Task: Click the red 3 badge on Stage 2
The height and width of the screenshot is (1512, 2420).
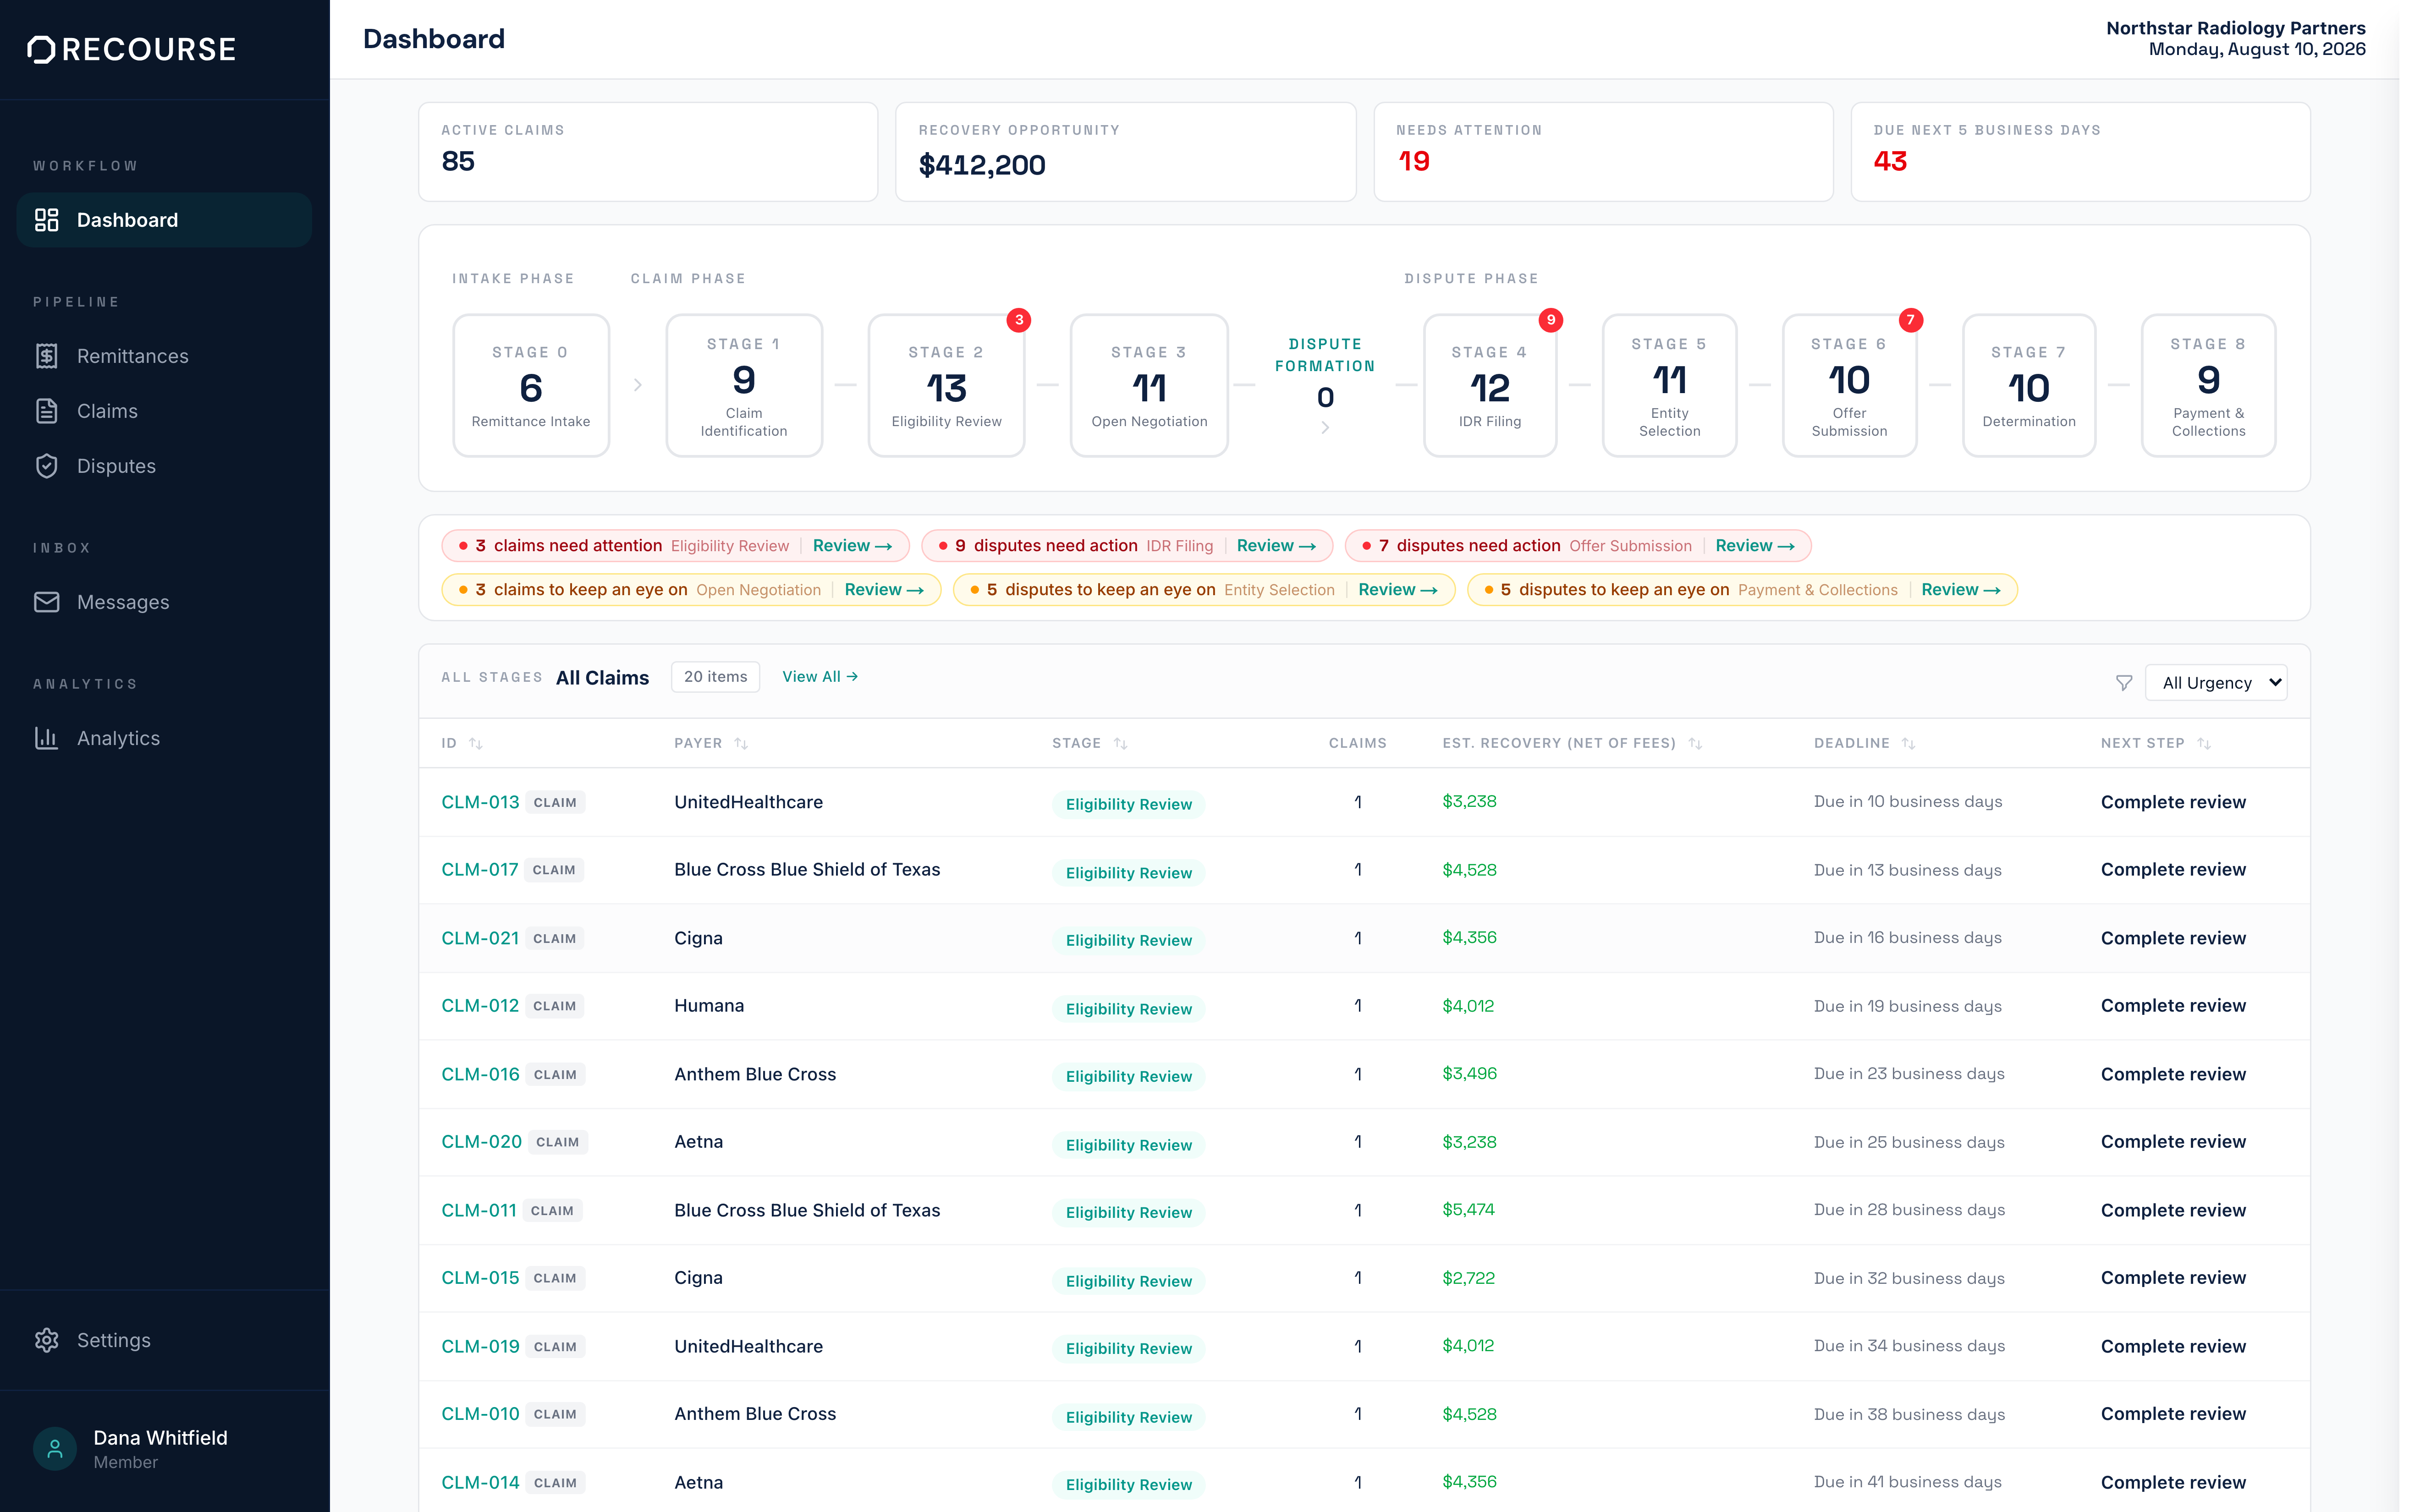Action: 1019,320
